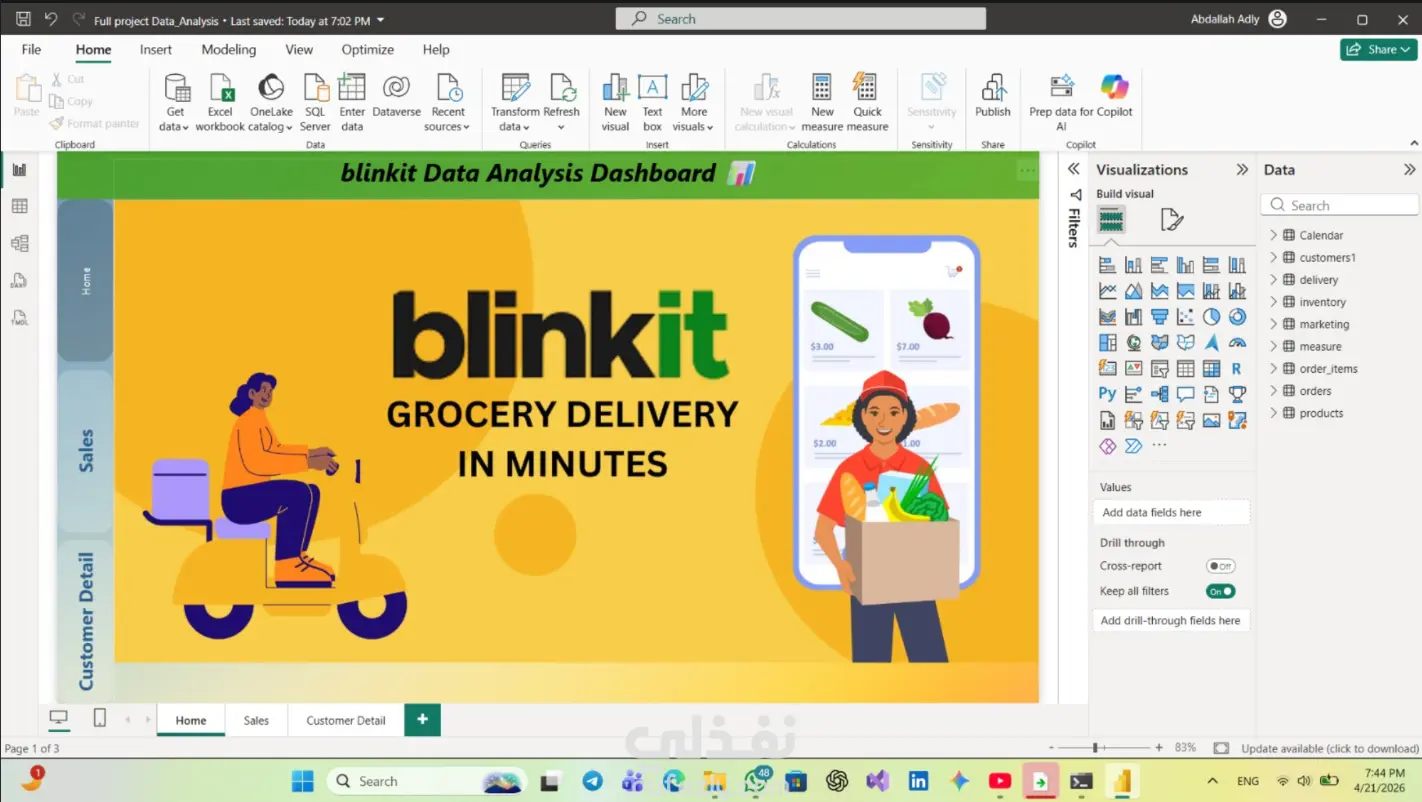The width and height of the screenshot is (1422, 802).
Task: Expand the order_items table
Action: [1273, 368]
